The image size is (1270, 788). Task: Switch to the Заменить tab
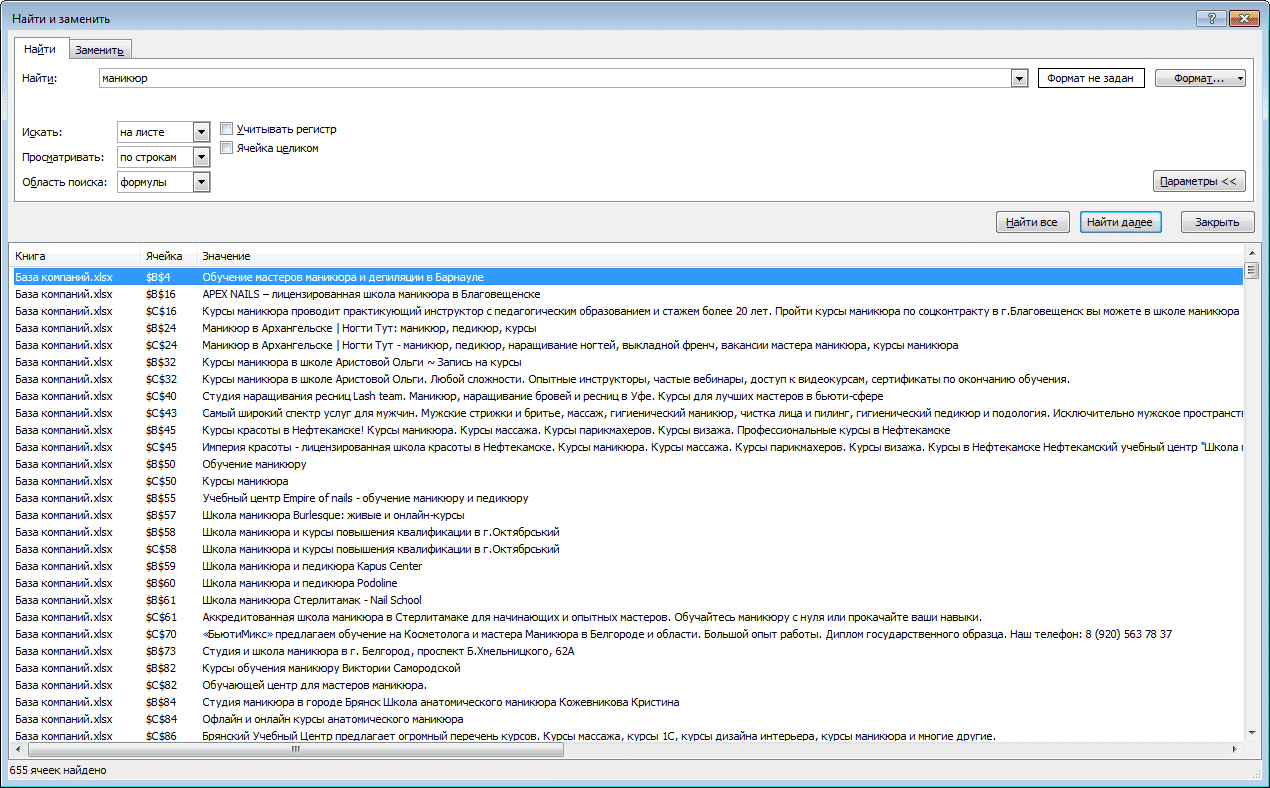point(99,50)
